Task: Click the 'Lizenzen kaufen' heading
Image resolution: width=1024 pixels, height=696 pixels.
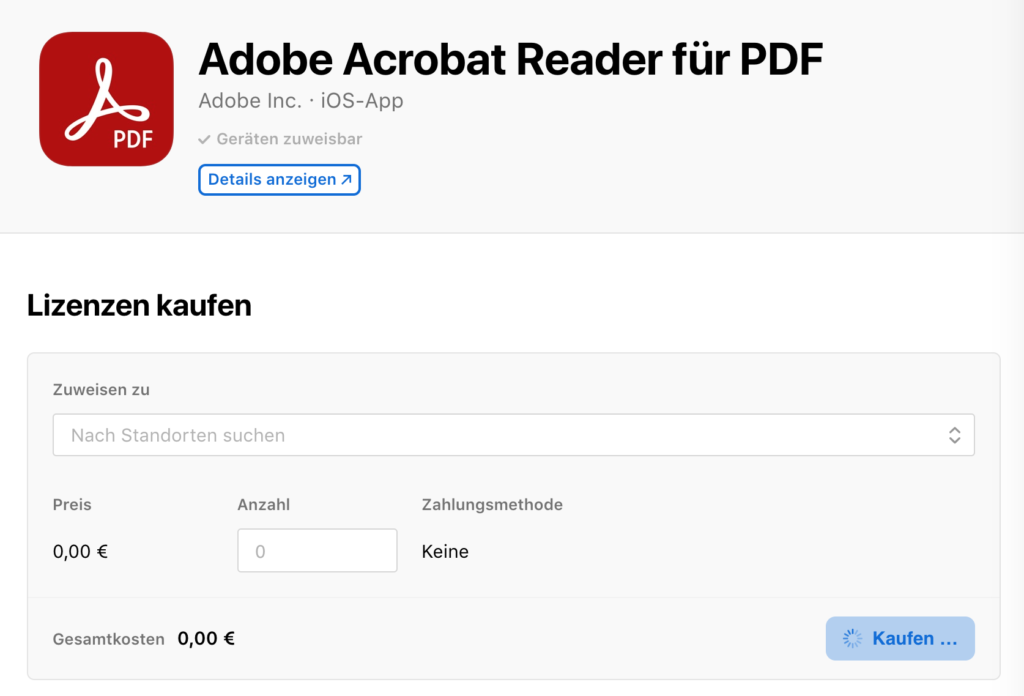Action: (139, 306)
